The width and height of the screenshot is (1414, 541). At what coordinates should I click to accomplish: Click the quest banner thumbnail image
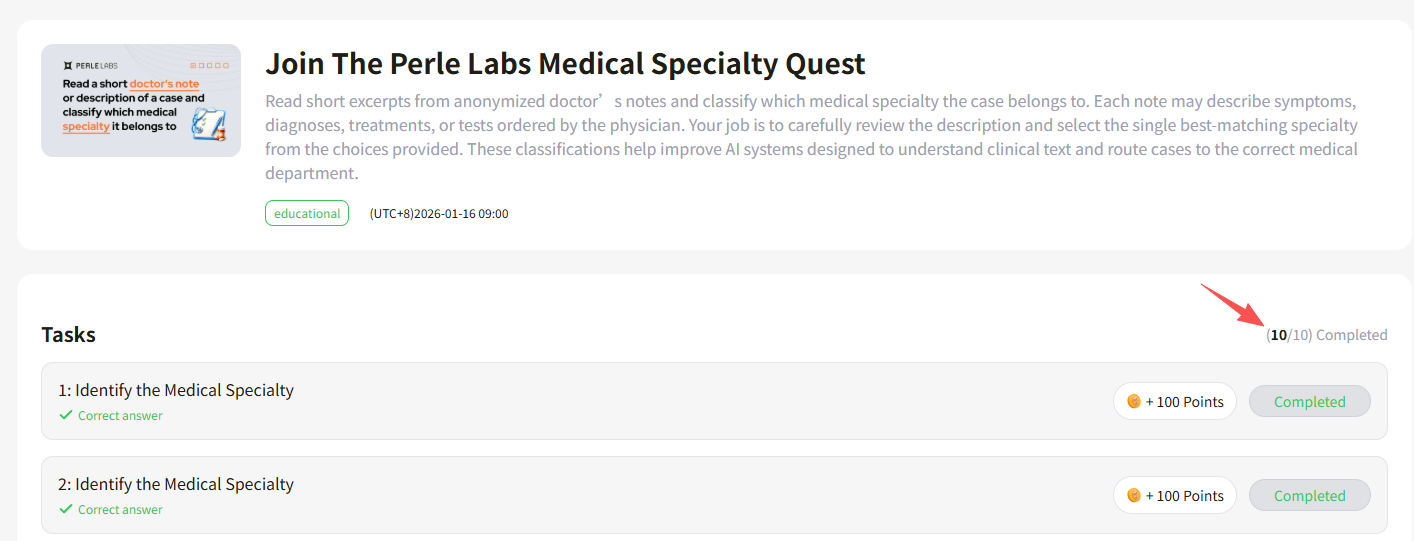pyautogui.click(x=141, y=100)
